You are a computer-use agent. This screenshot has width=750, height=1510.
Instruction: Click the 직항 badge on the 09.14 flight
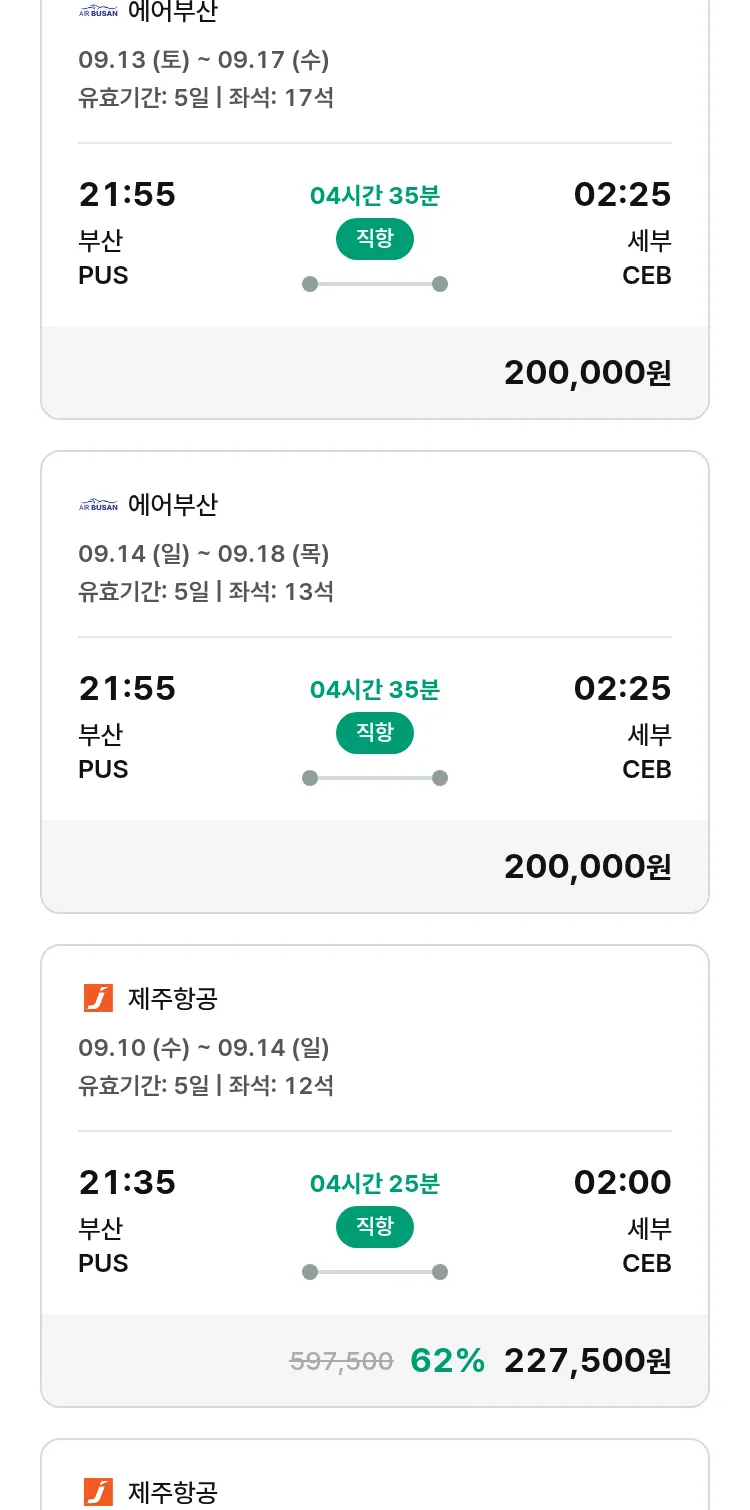click(374, 733)
